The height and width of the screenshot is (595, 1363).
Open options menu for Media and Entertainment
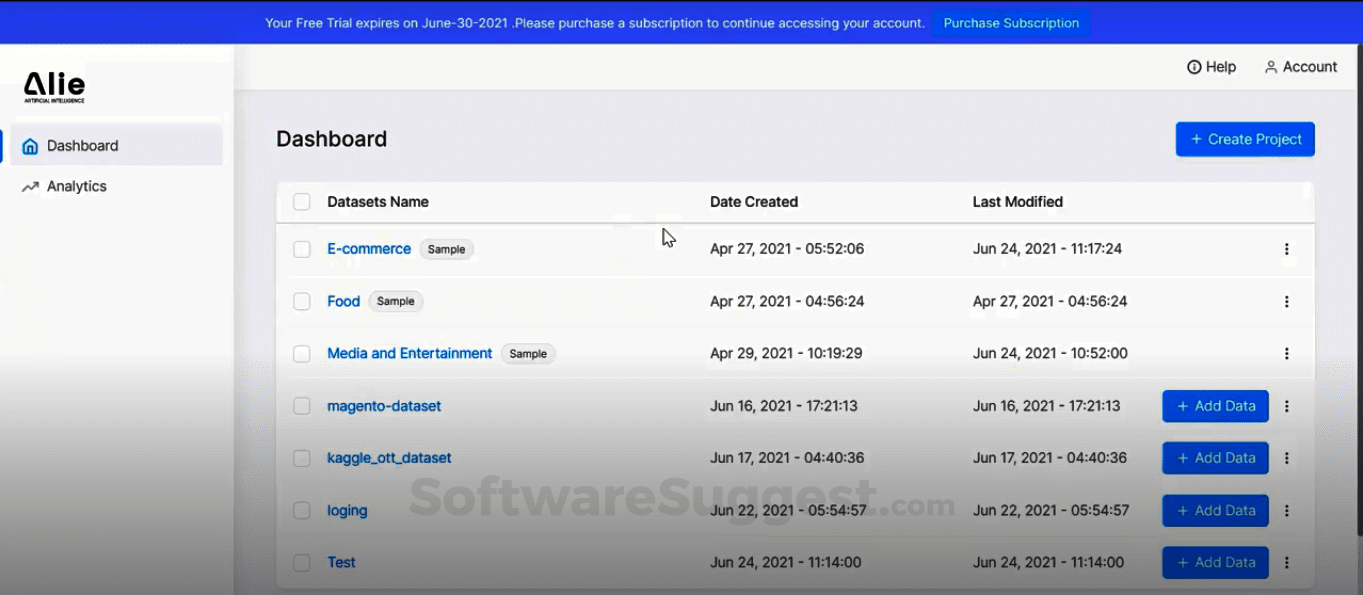(1286, 353)
